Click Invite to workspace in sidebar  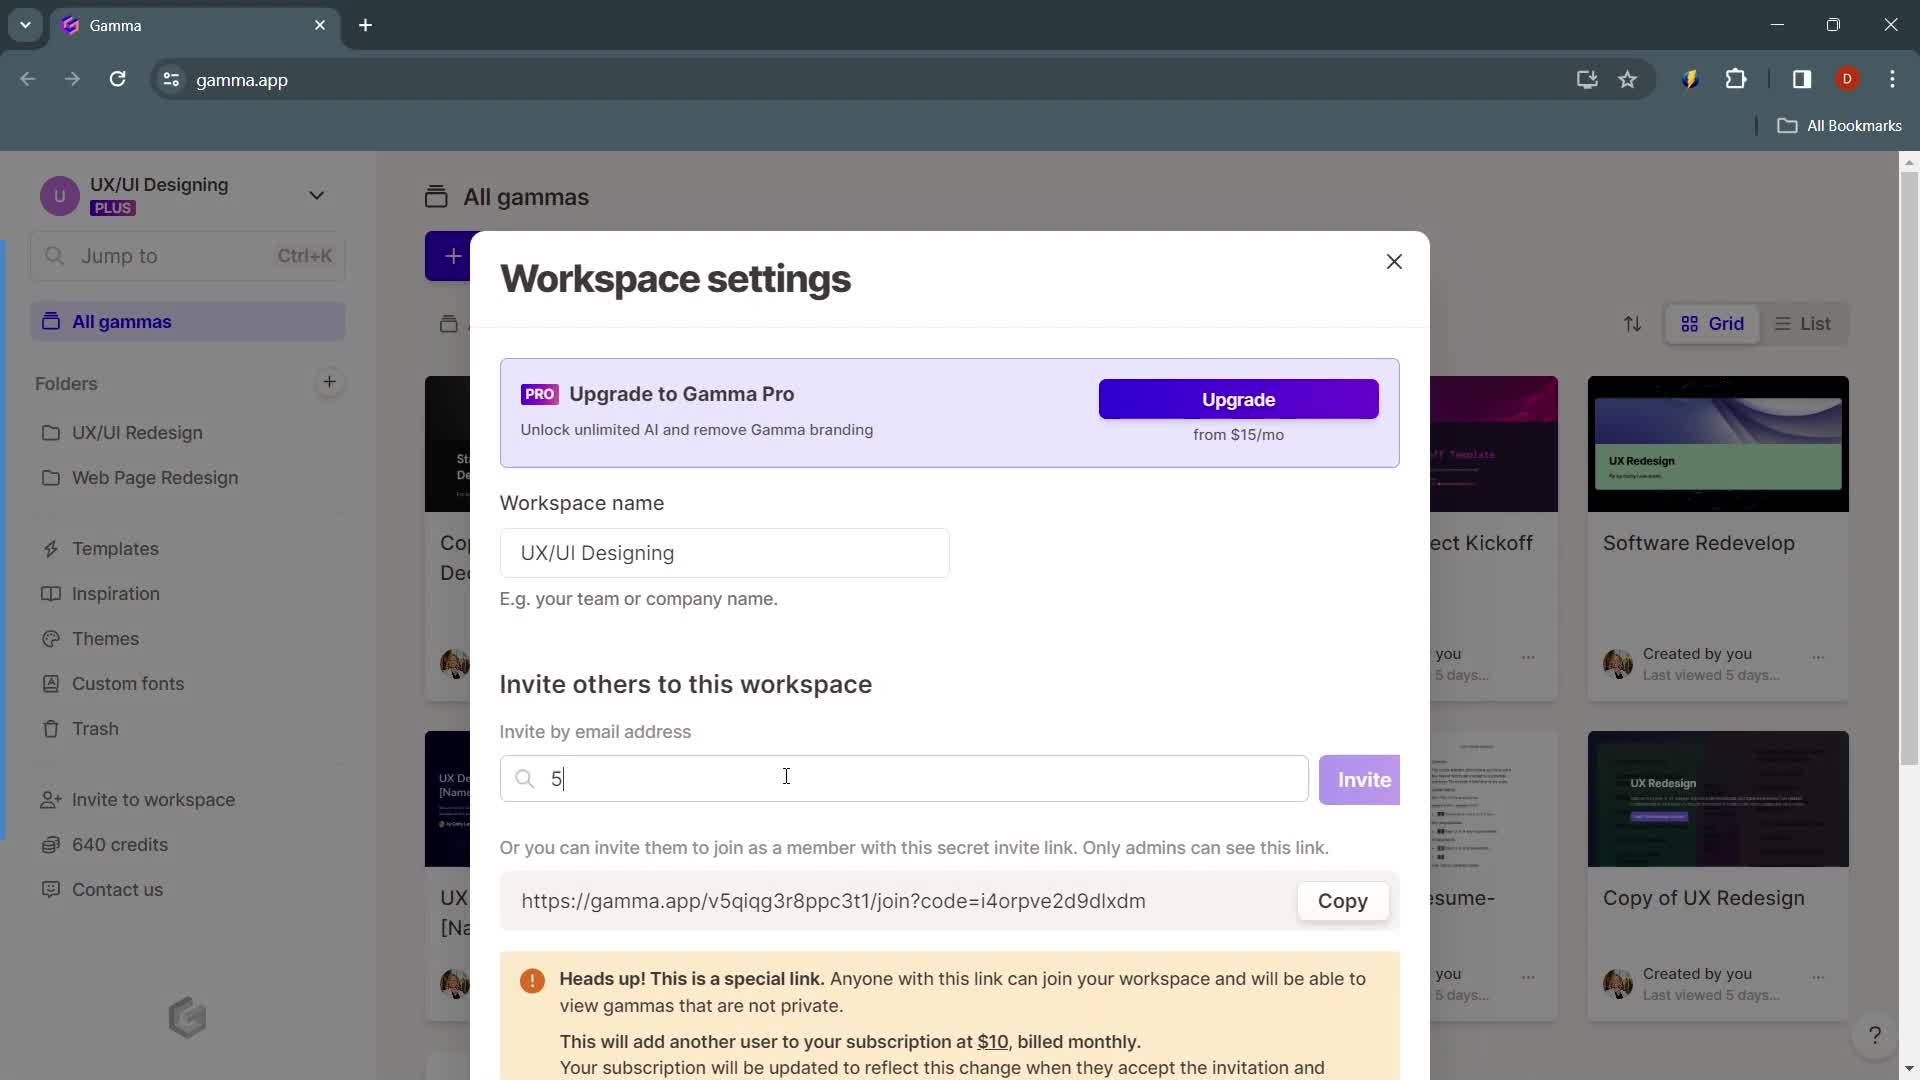pos(153,800)
